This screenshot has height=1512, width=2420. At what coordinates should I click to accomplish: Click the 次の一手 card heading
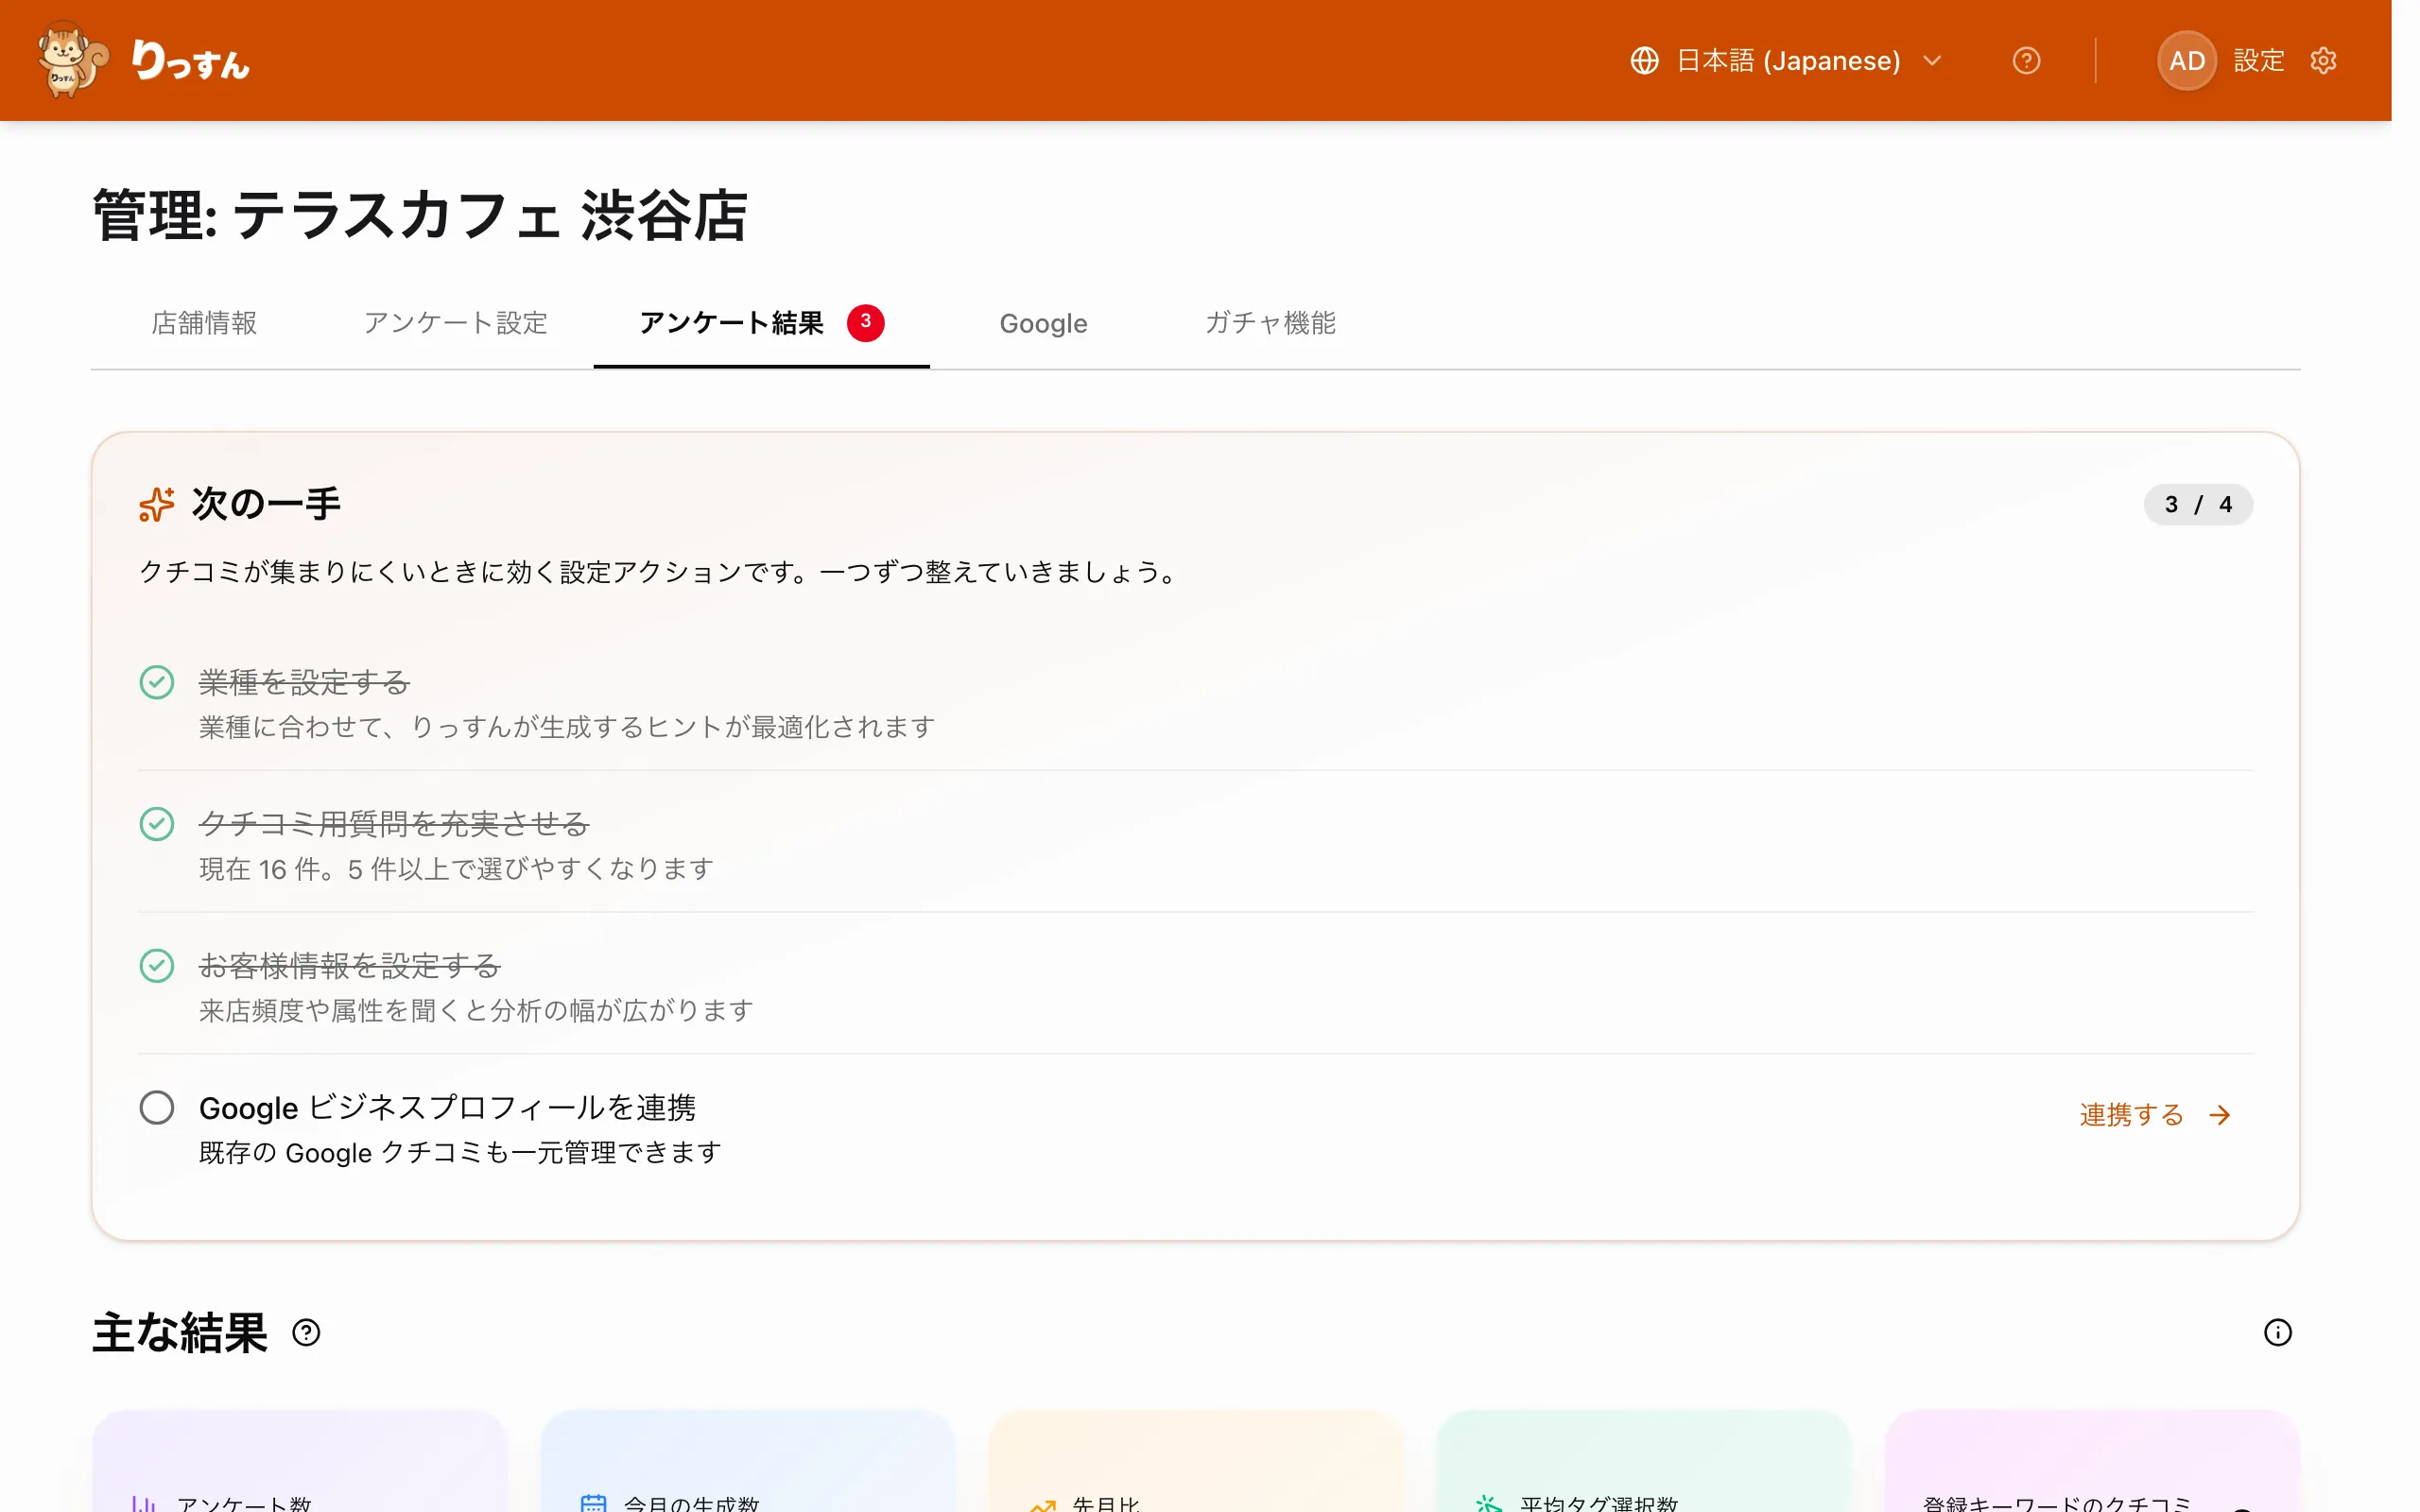click(x=266, y=504)
